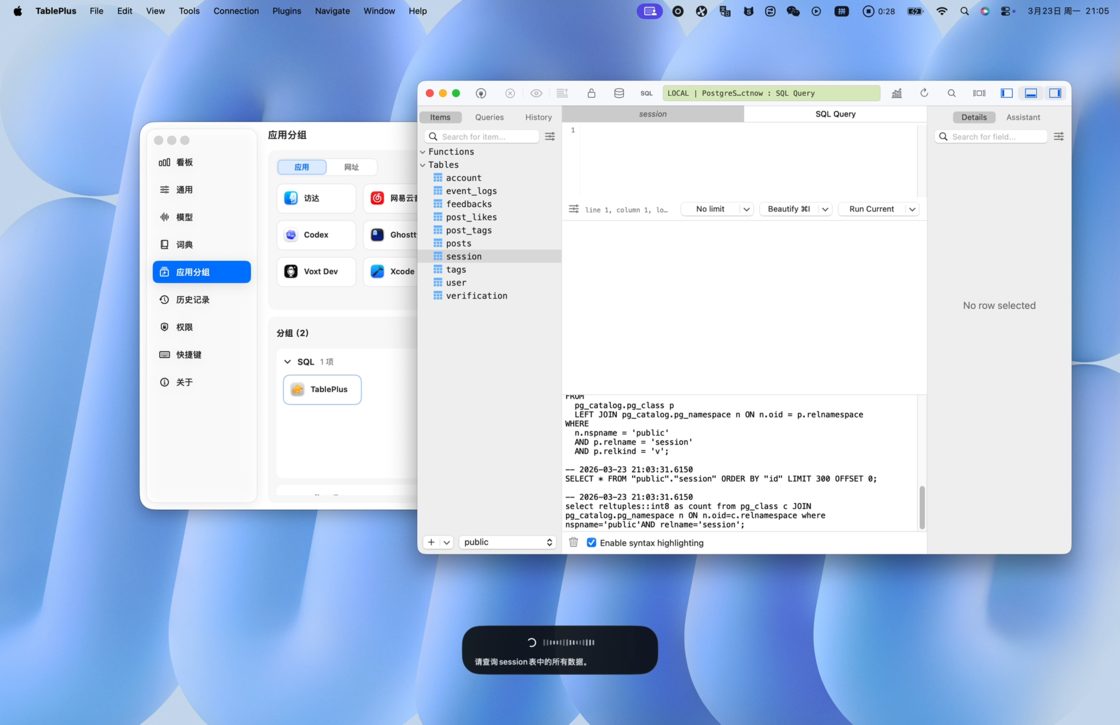1120x725 pixels.
Task: Open the public schema selector
Action: [507, 543]
